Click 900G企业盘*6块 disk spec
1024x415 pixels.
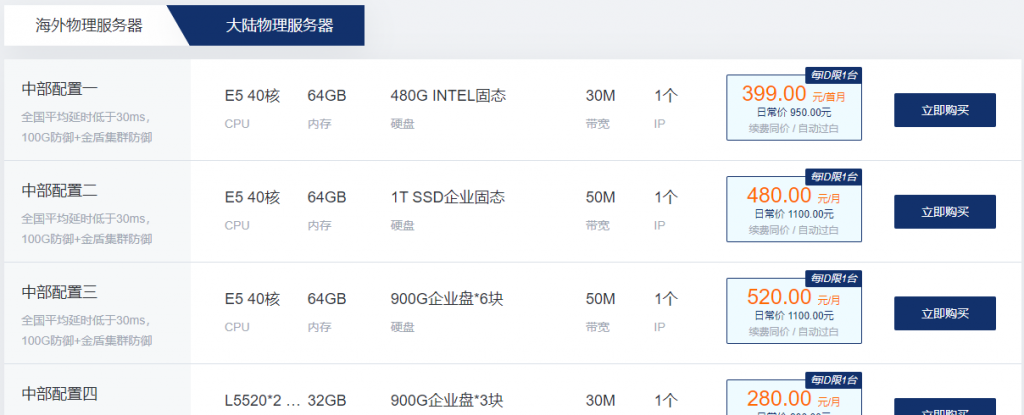(447, 299)
